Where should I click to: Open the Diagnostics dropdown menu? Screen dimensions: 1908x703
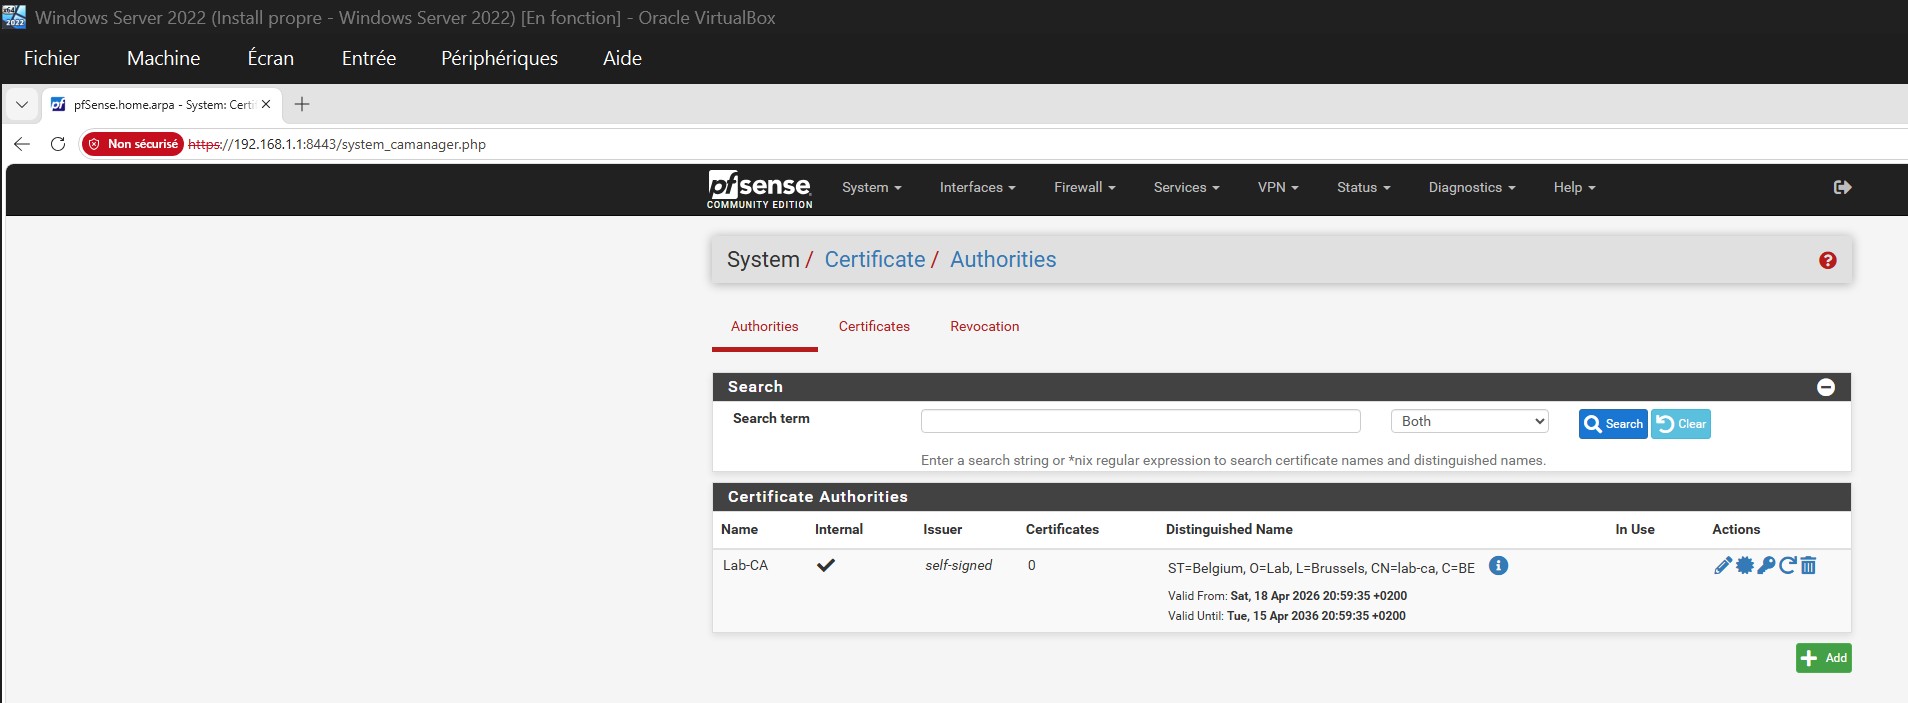click(1471, 187)
